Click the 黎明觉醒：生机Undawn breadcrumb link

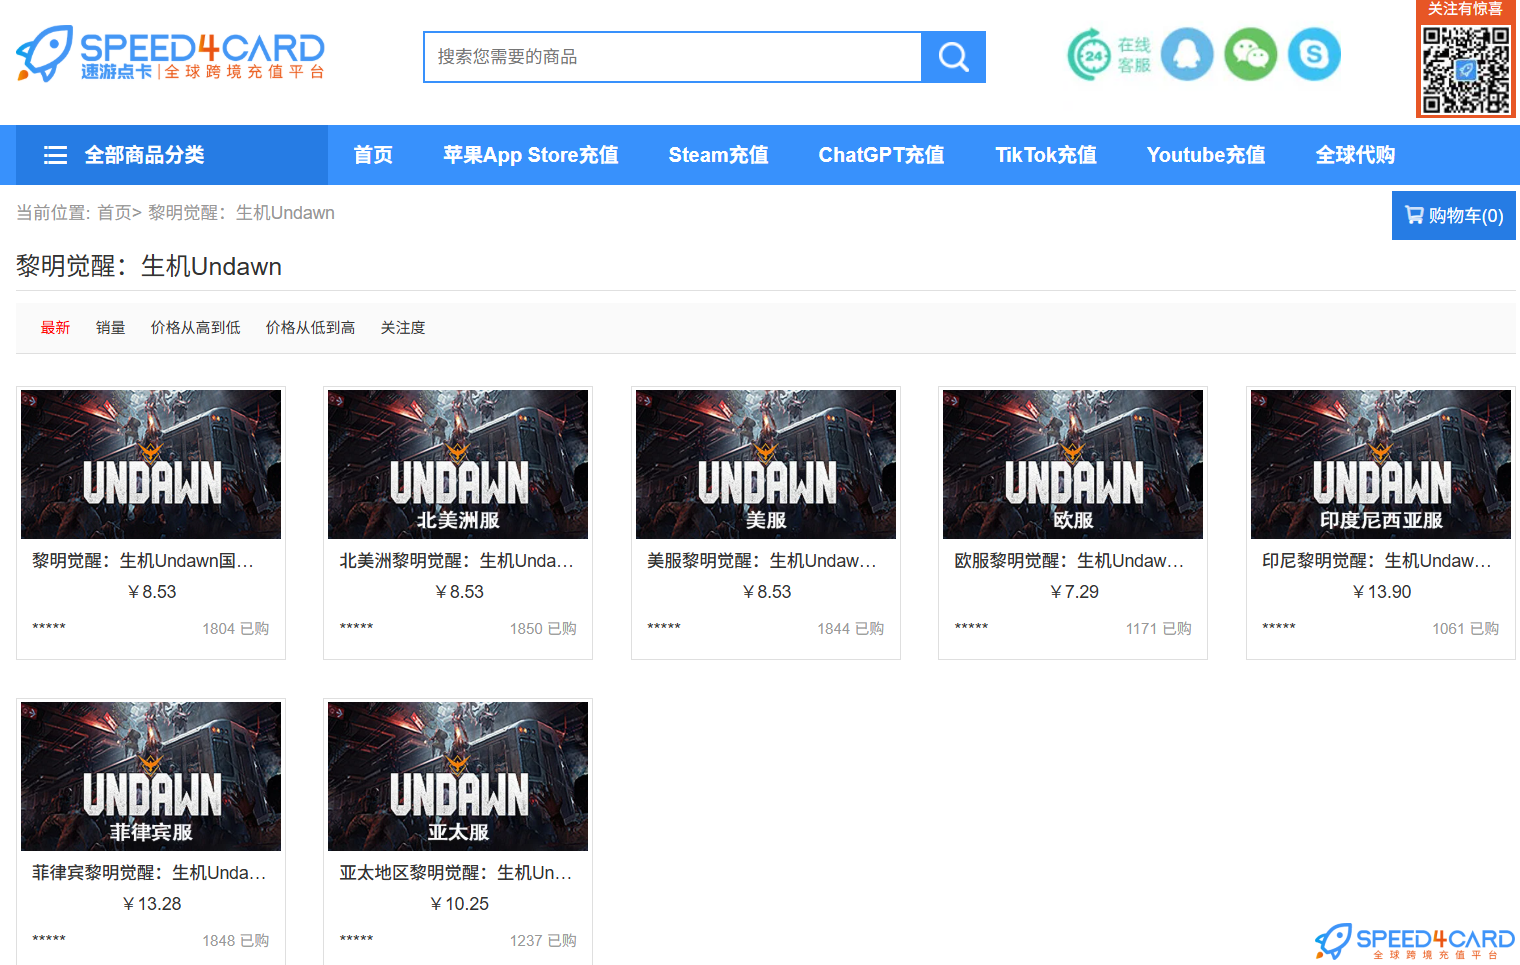241,213
